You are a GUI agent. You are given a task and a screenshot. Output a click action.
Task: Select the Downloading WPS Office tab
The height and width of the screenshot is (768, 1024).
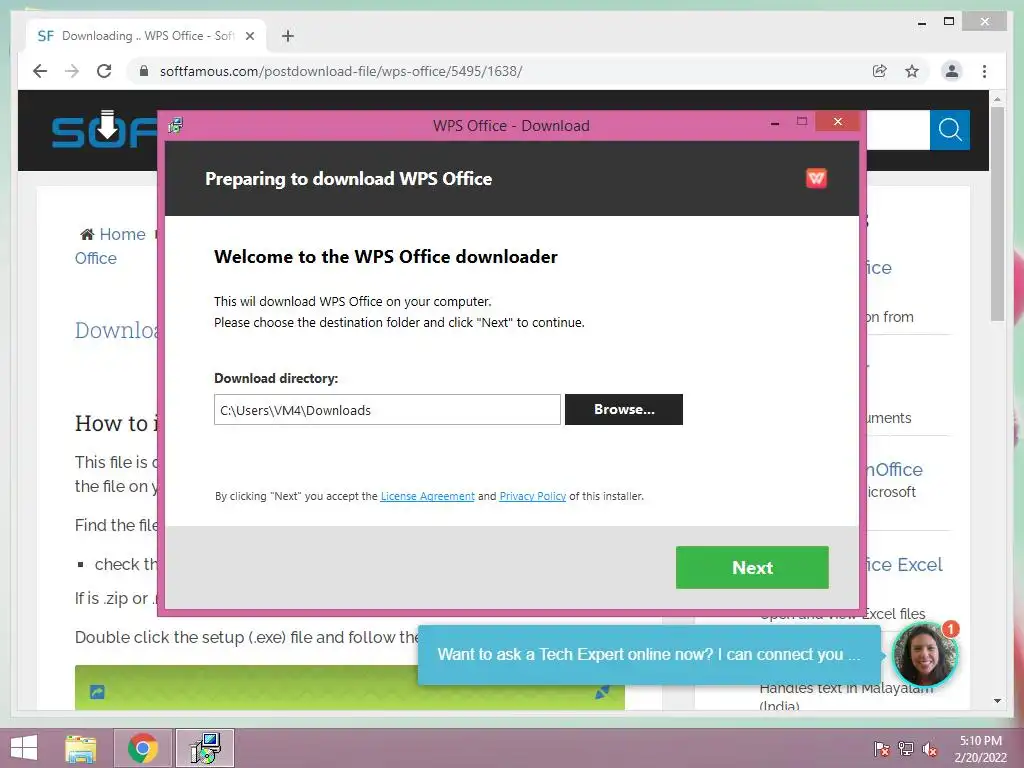pos(147,36)
